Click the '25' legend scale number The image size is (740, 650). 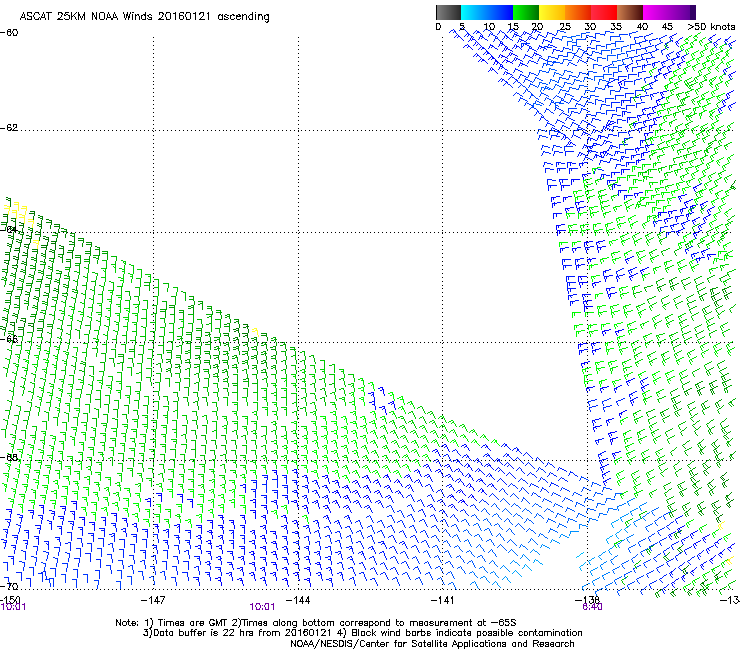click(x=565, y=27)
